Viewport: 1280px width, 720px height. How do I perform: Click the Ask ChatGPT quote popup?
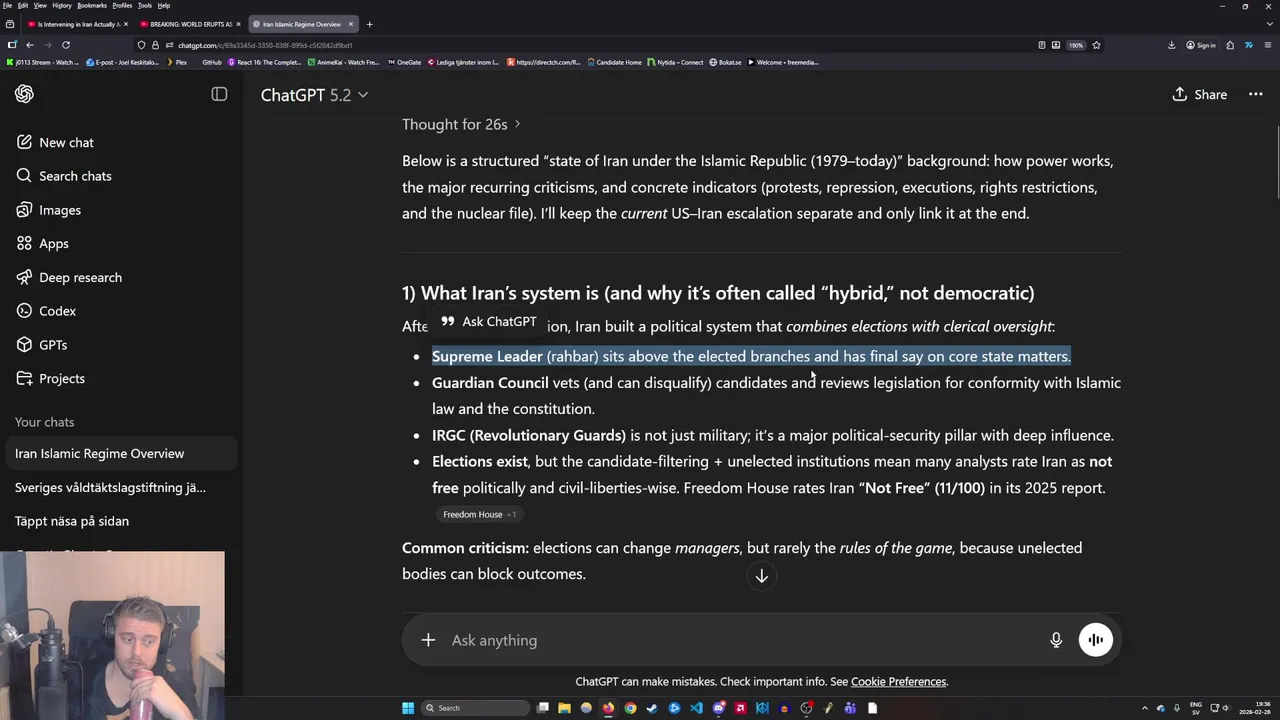(x=489, y=321)
